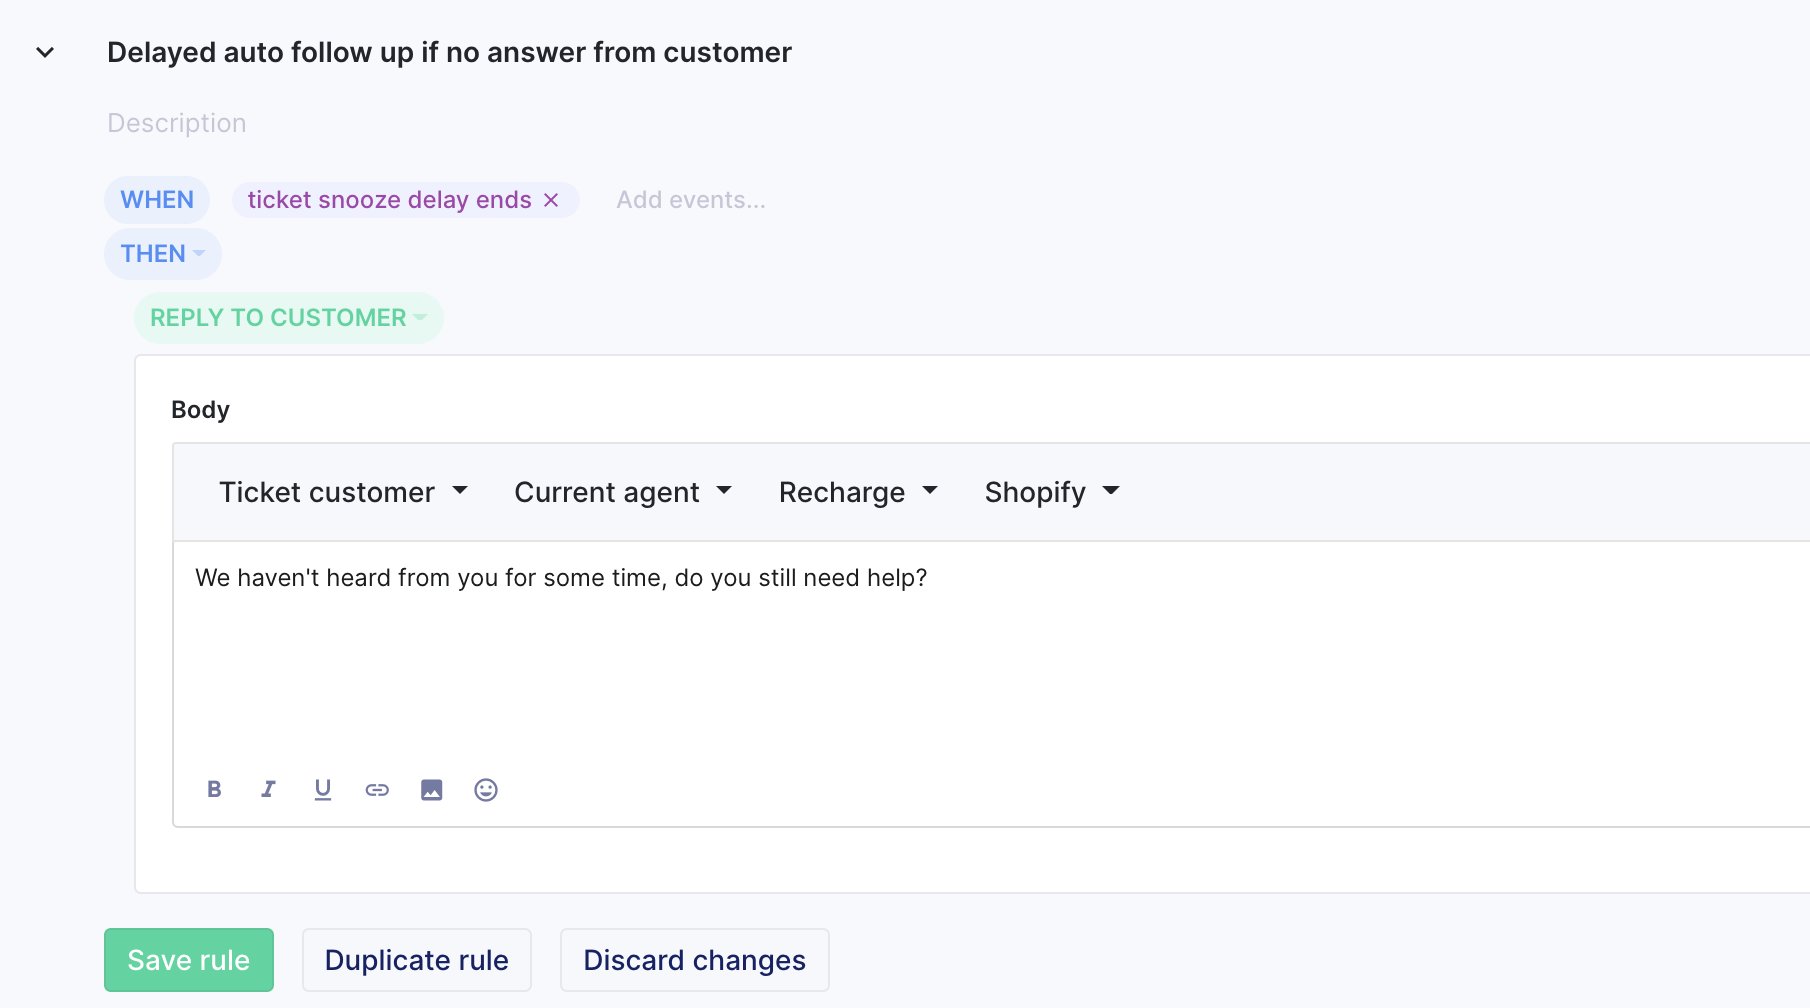
Task: Toggle underline formatting
Action: (x=323, y=790)
